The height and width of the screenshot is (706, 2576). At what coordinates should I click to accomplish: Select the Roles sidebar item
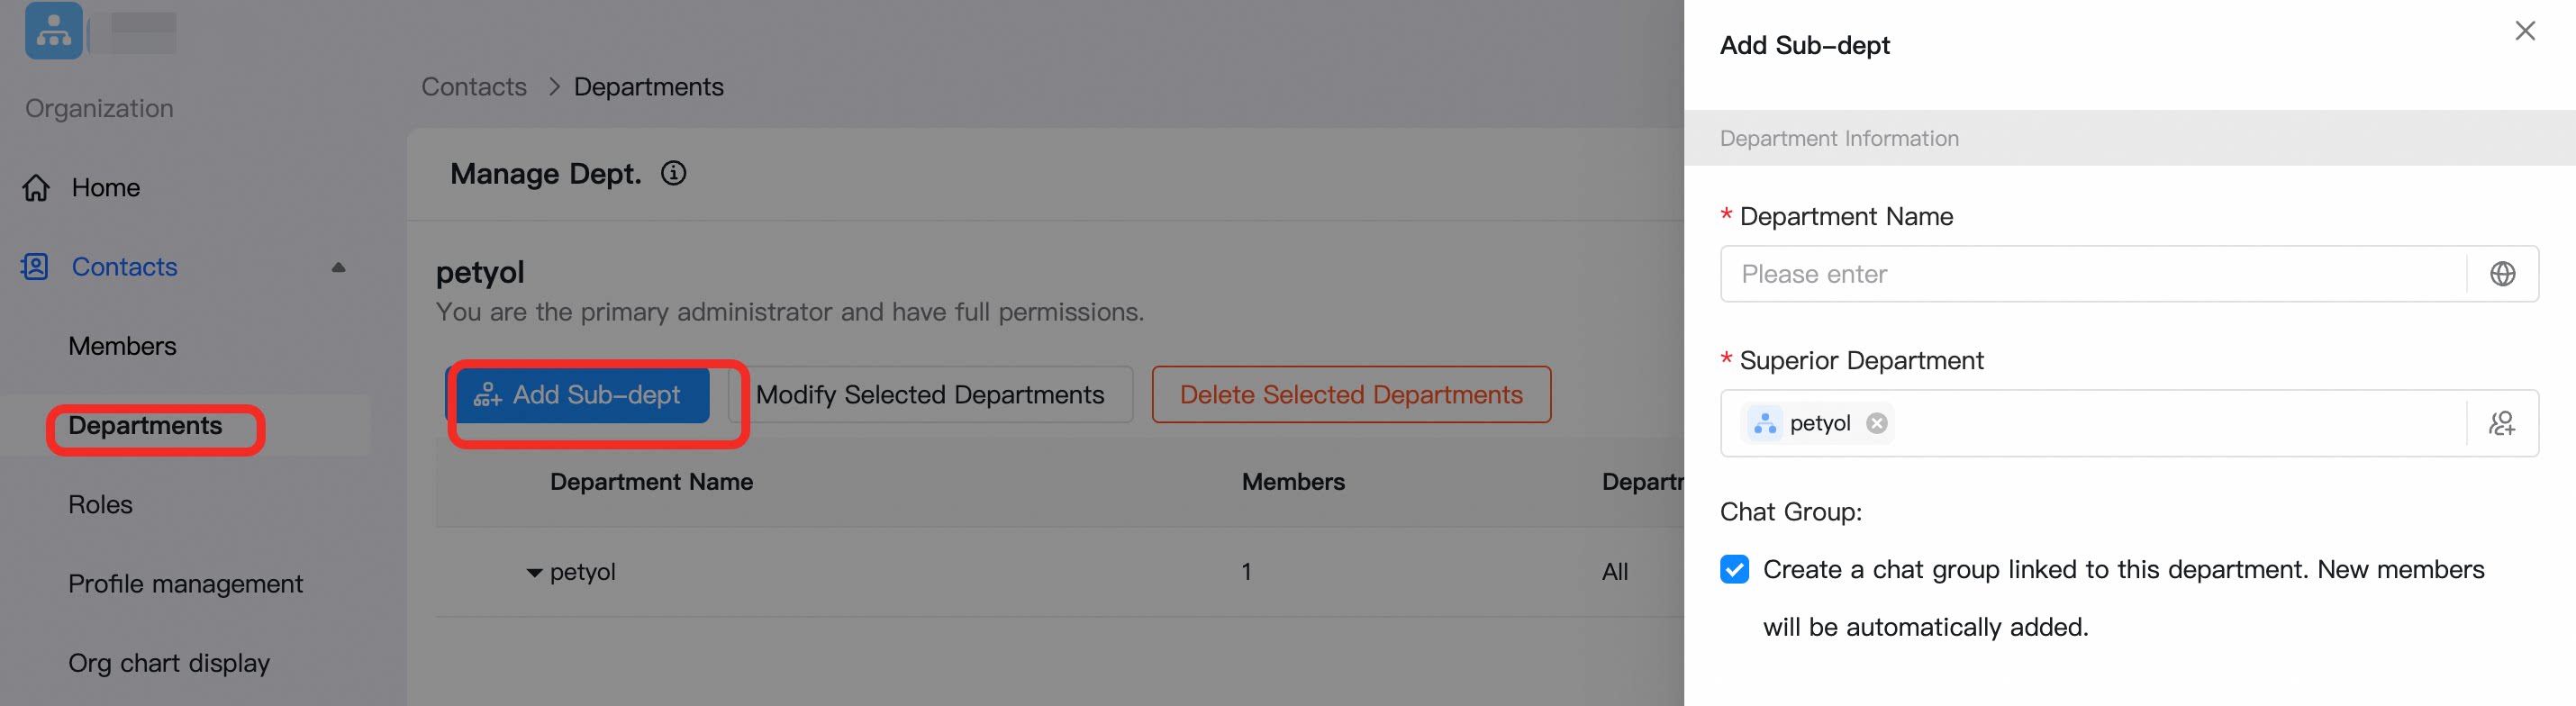click(100, 505)
